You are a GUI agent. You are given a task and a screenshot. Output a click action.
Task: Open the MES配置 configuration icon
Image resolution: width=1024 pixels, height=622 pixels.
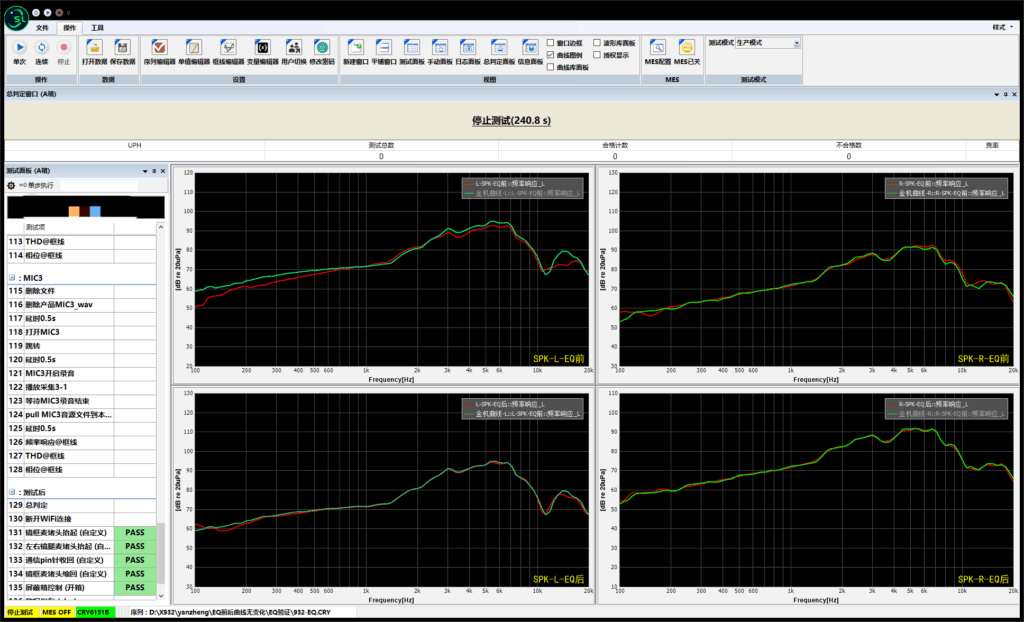click(x=657, y=47)
